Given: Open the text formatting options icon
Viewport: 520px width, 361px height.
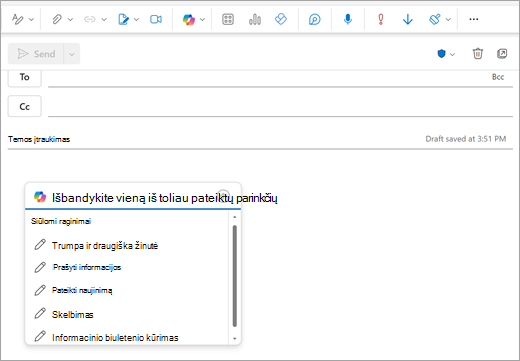Looking at the screenshot, I should point(17,19).
